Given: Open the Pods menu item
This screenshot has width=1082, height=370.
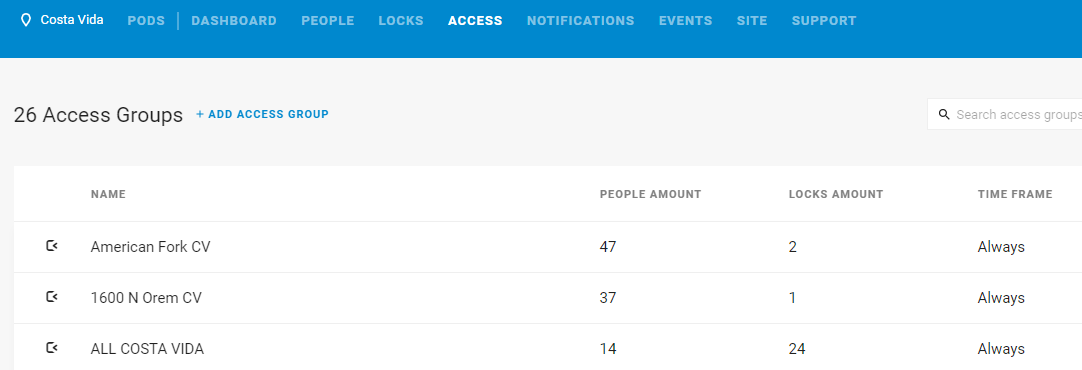Looking at the screenshot, I should [x=146, y=21].
